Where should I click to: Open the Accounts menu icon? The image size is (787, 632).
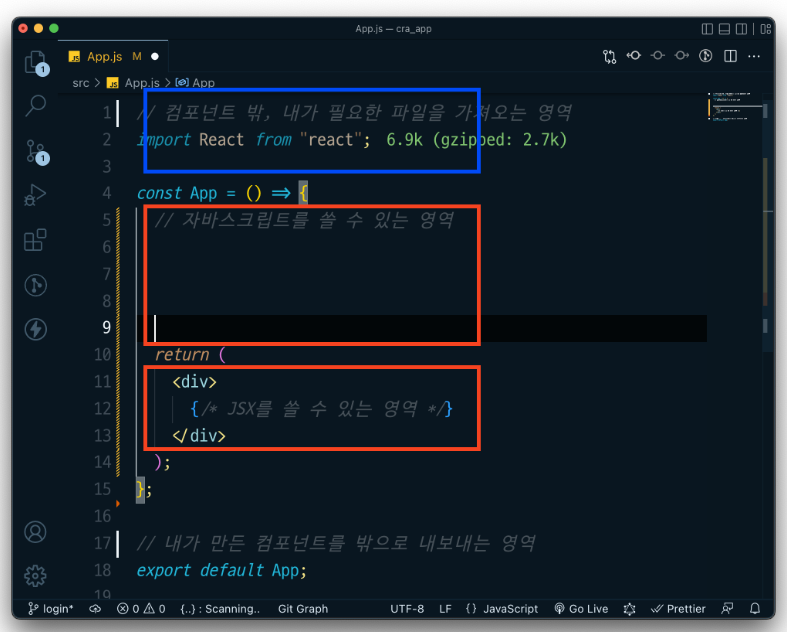(x=35, y=532)
